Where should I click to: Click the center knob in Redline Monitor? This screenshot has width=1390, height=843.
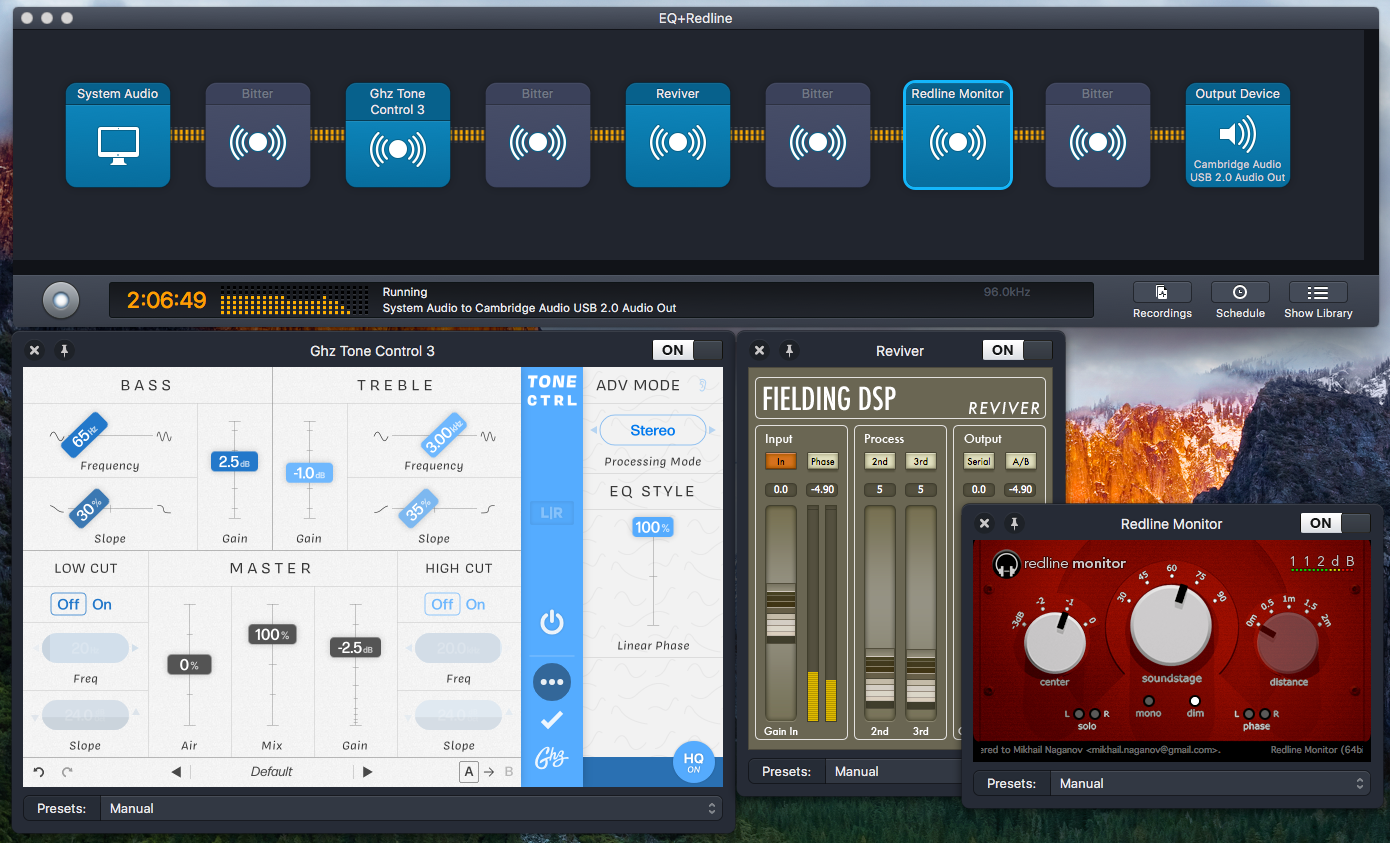point(1054,642)
